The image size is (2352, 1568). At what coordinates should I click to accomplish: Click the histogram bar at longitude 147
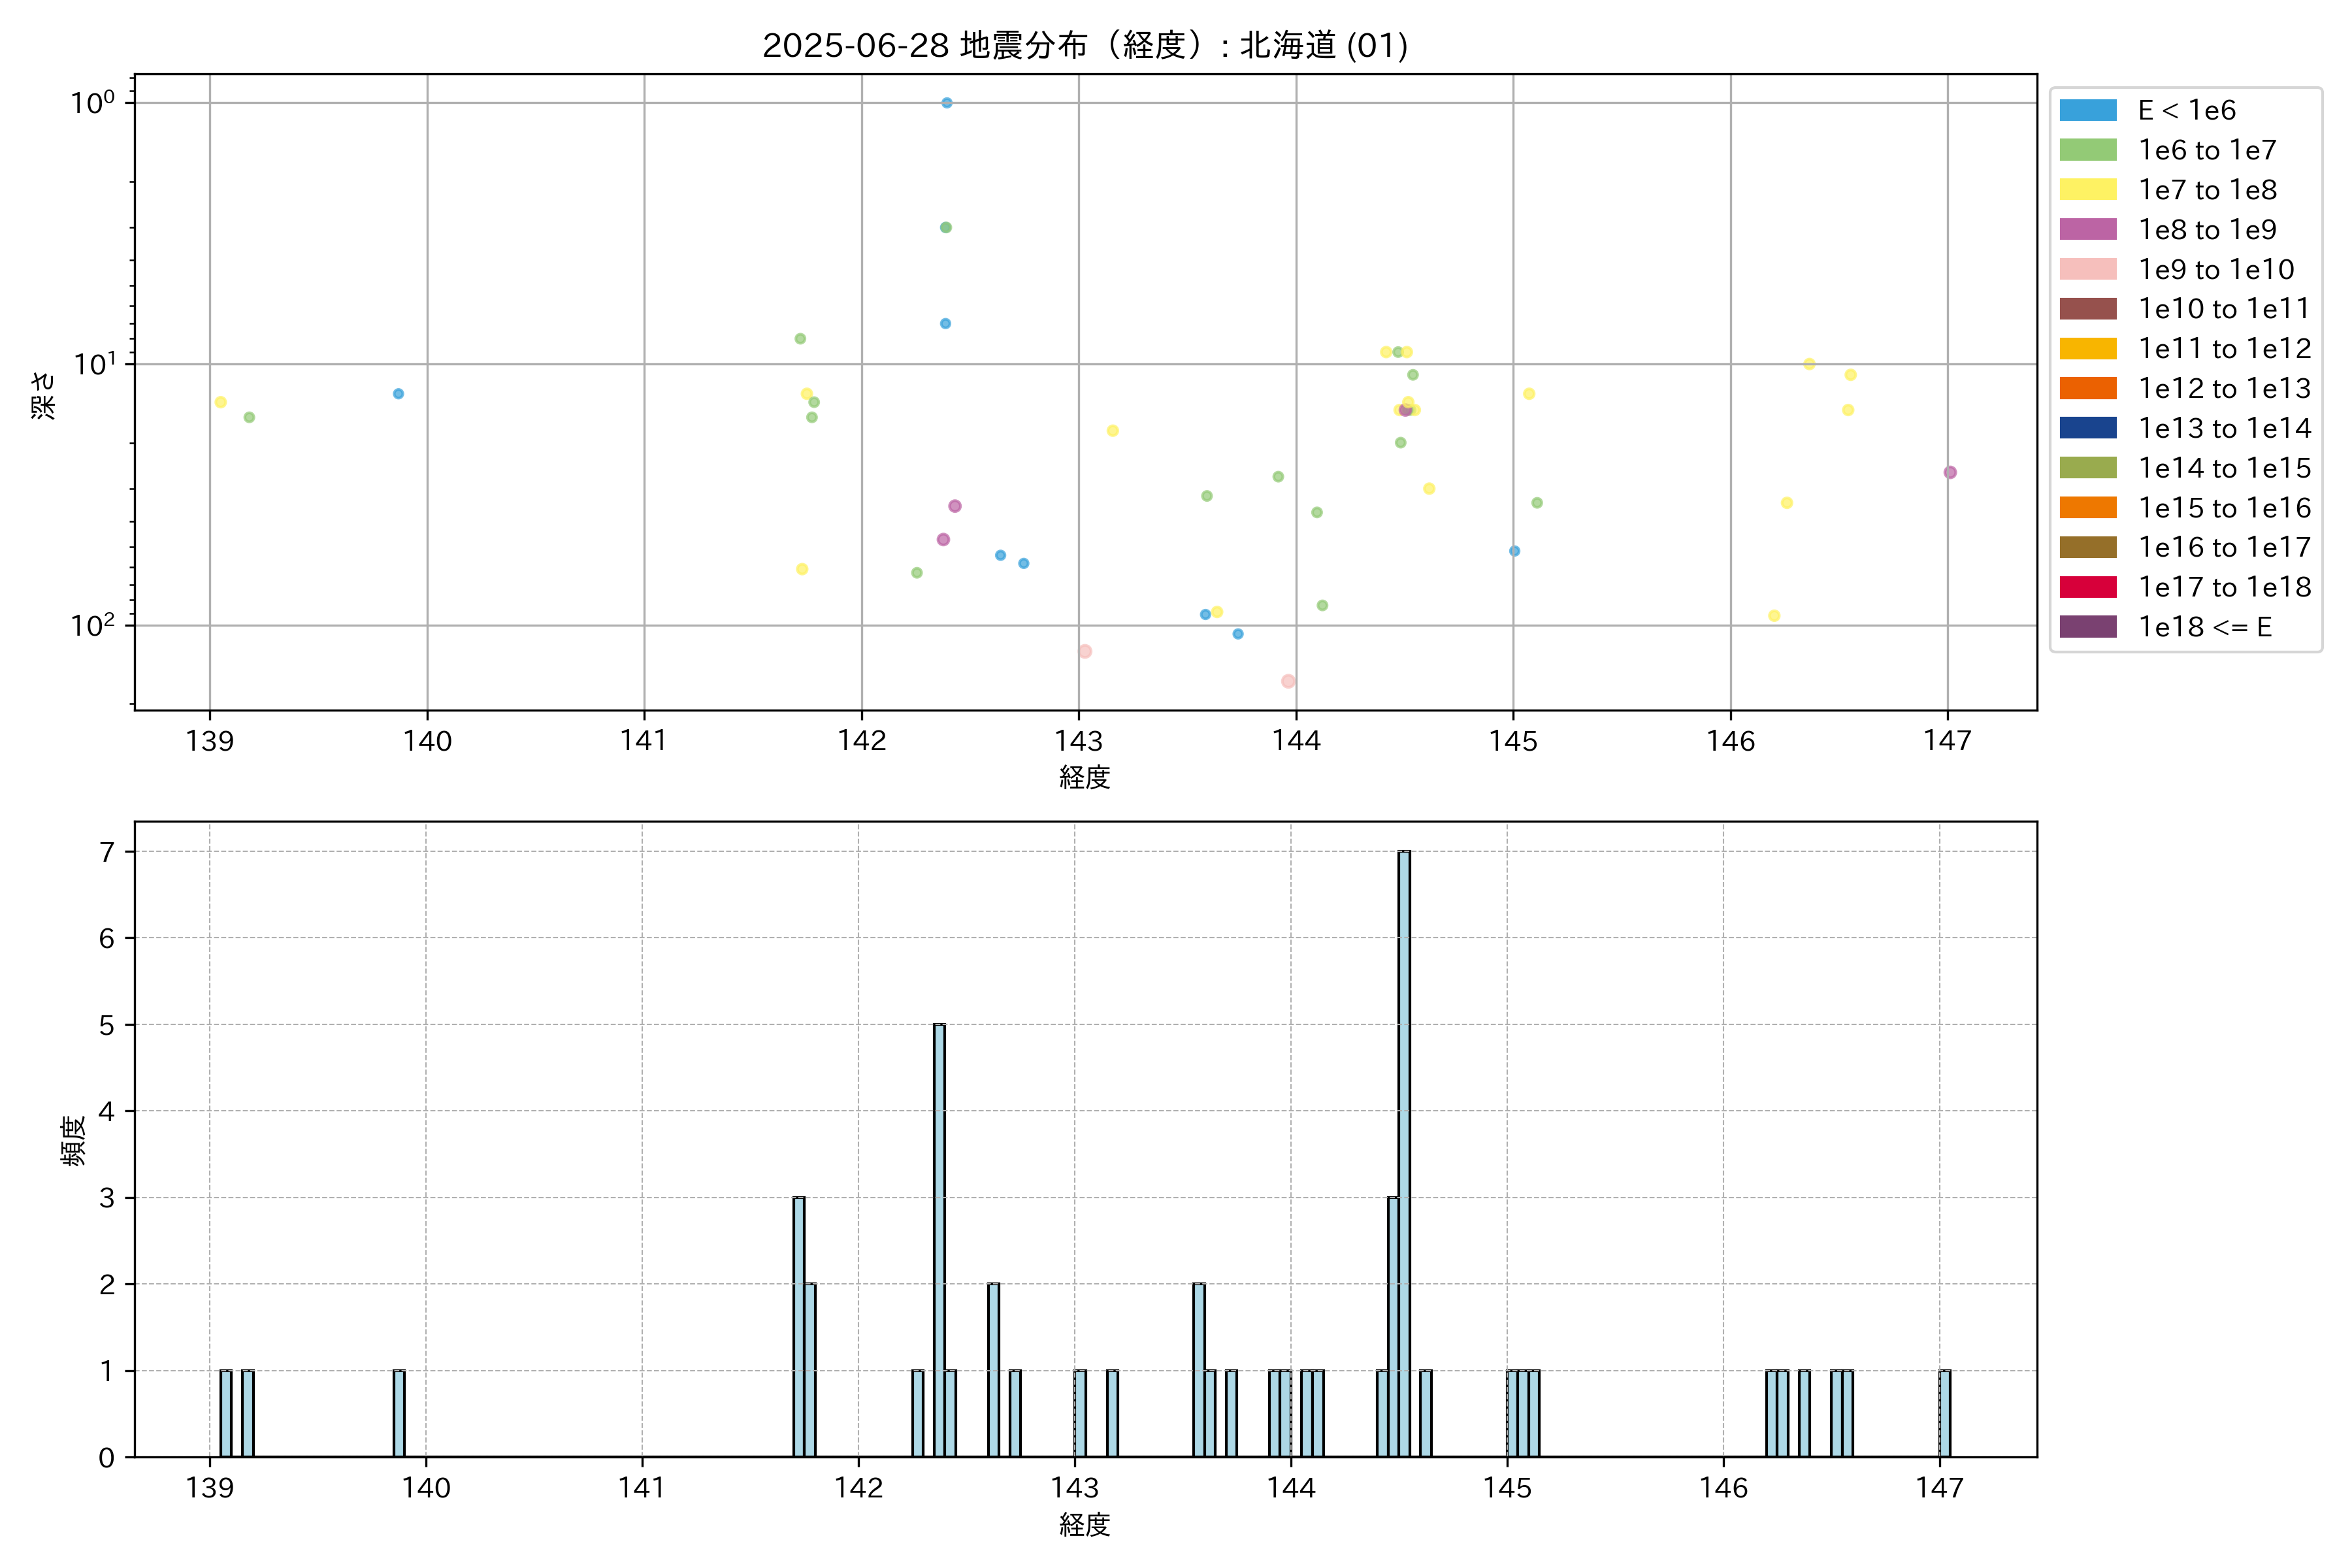[1944, 1413]
